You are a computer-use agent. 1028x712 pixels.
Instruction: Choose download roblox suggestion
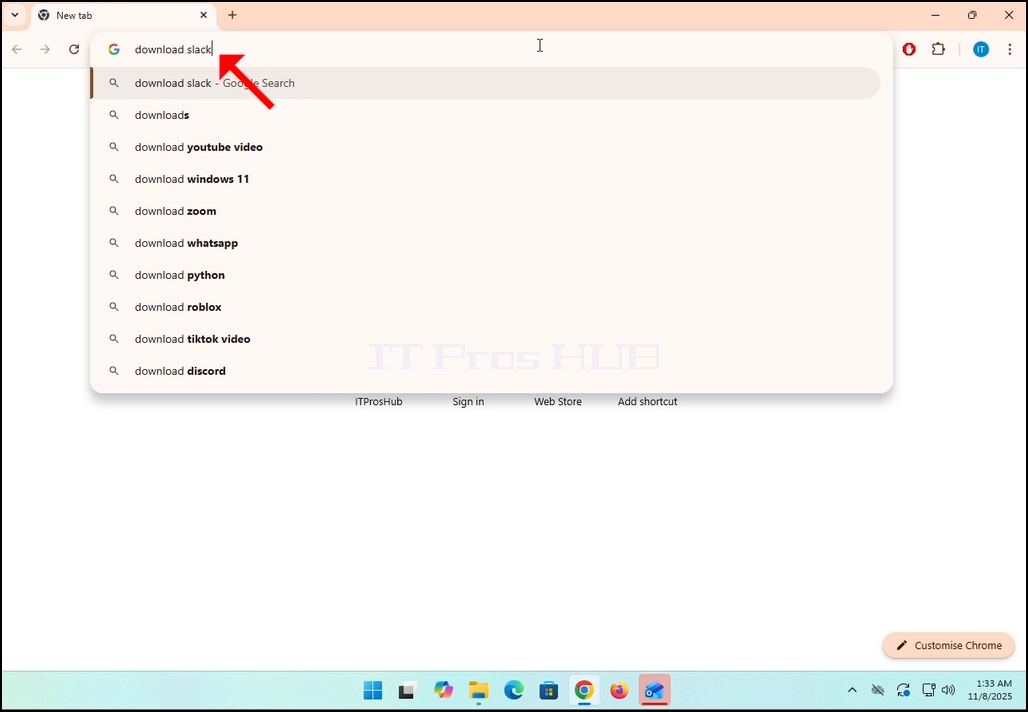[485, 307]
